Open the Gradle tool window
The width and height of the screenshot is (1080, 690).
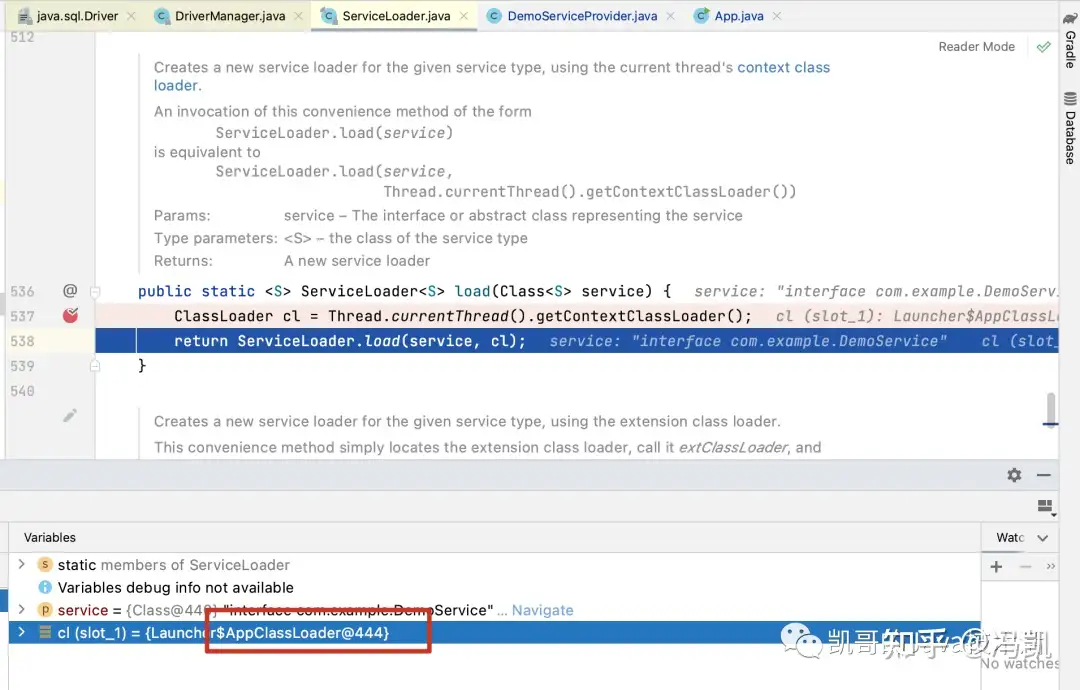pos(1070,41)
